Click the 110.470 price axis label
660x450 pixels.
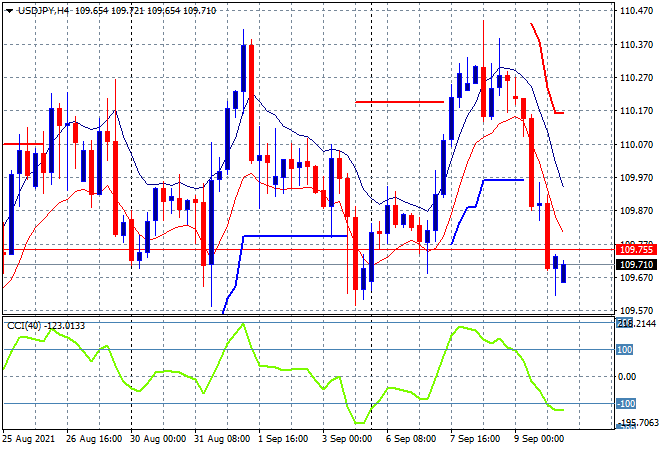pyautogui.click(x=636, y=11)
